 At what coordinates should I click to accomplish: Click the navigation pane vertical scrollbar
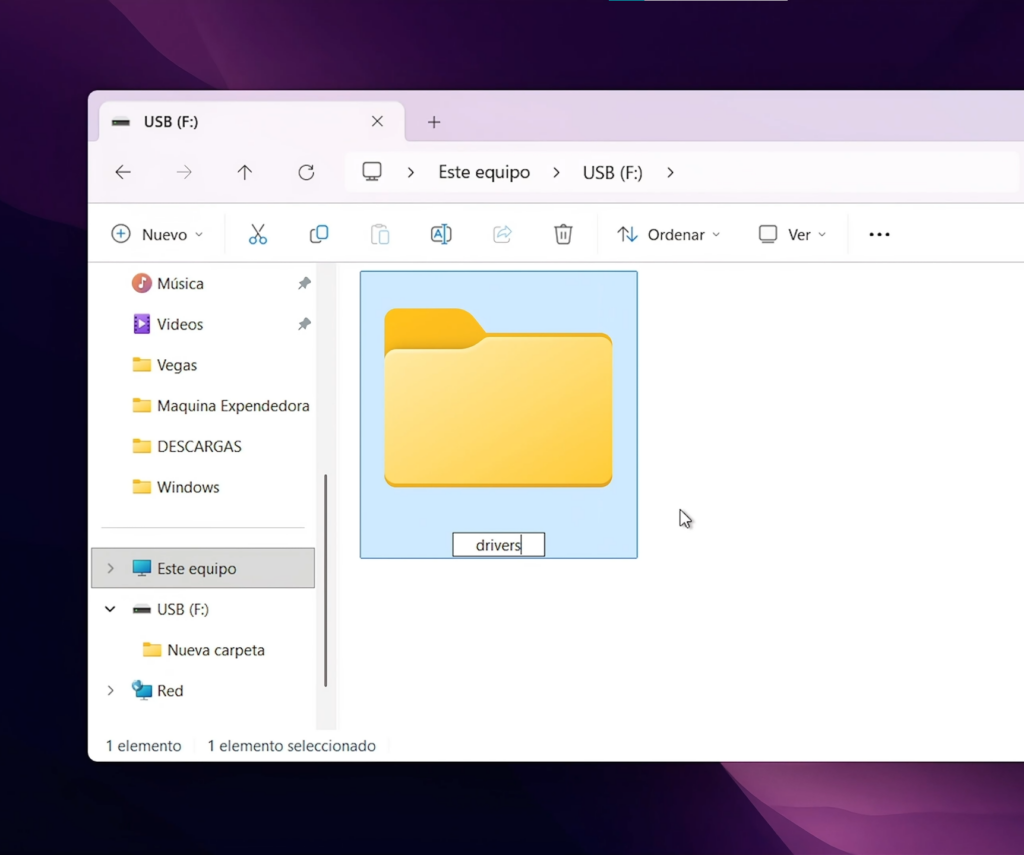[x=326, y=580]
